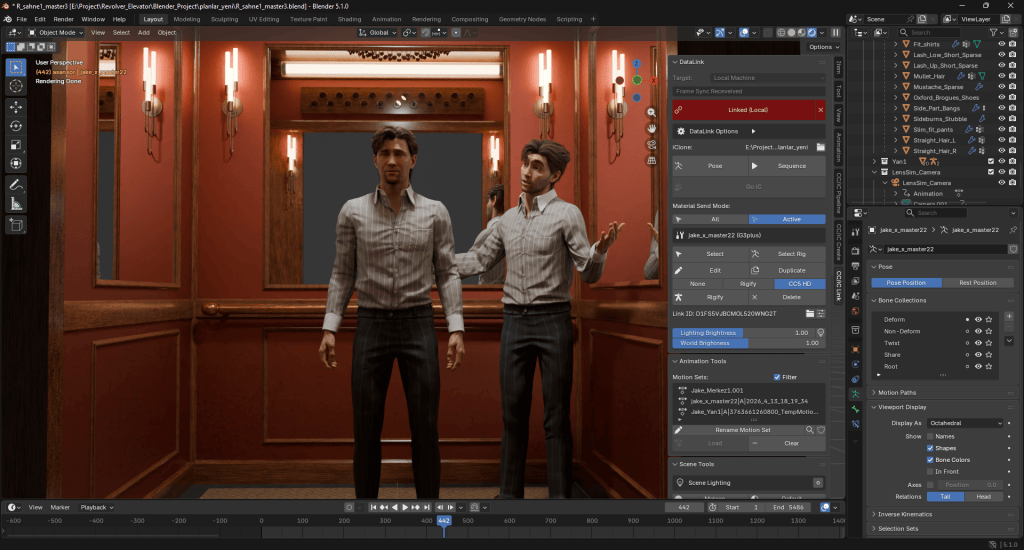The height and width of the screenshot is (550, 1024).
Task: Enable the Names checkbox in Viewport Display
Action: [x=930, y=436]
